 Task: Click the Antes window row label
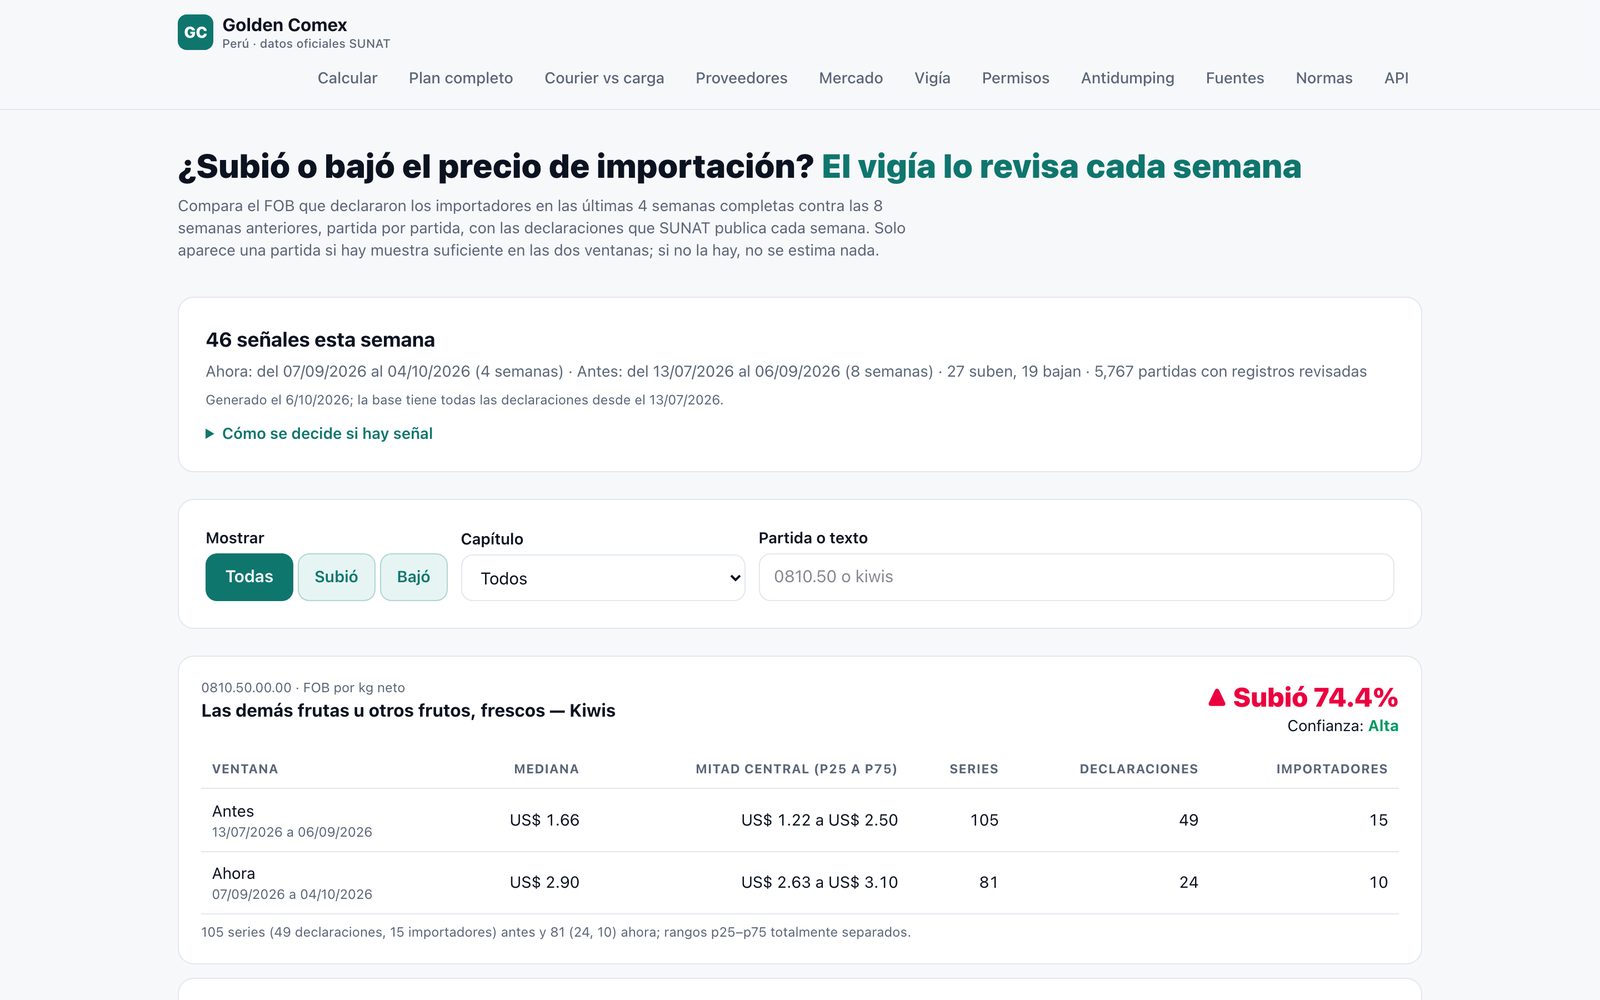point(233,811)
